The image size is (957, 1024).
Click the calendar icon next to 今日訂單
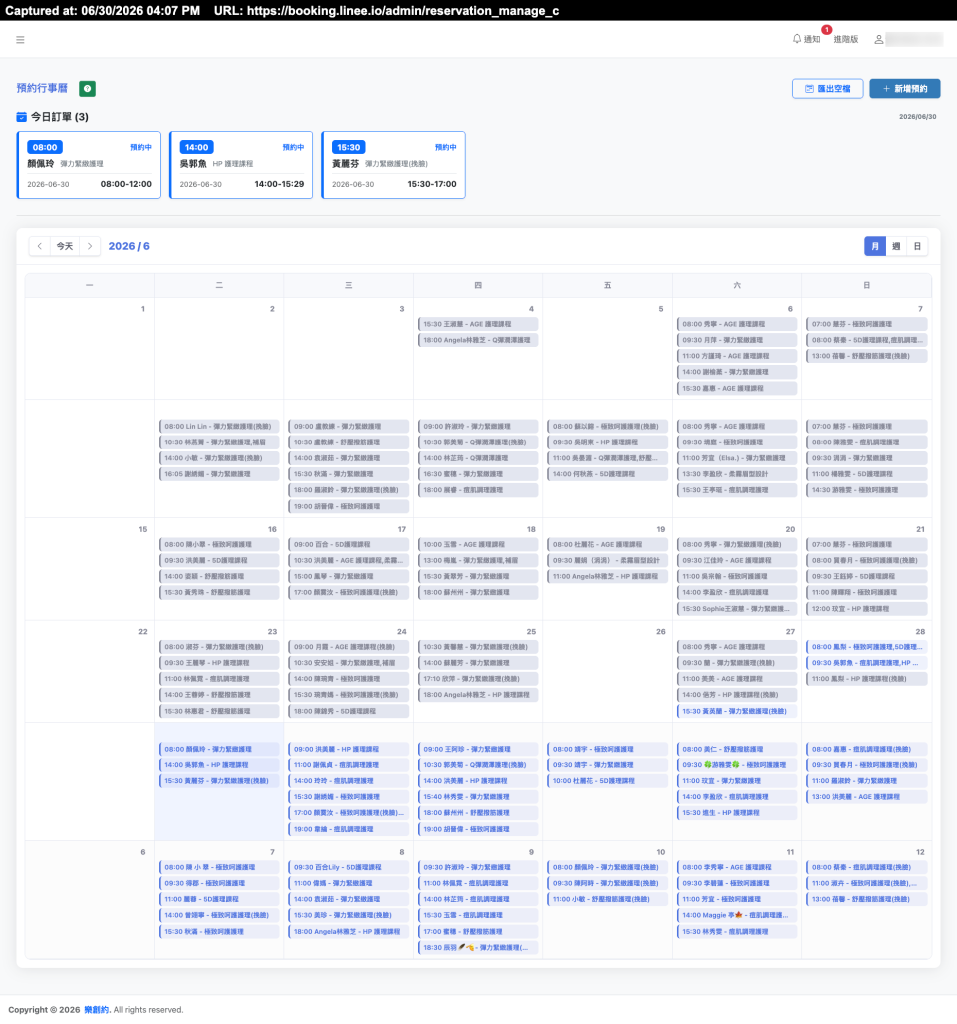(22, 117)
